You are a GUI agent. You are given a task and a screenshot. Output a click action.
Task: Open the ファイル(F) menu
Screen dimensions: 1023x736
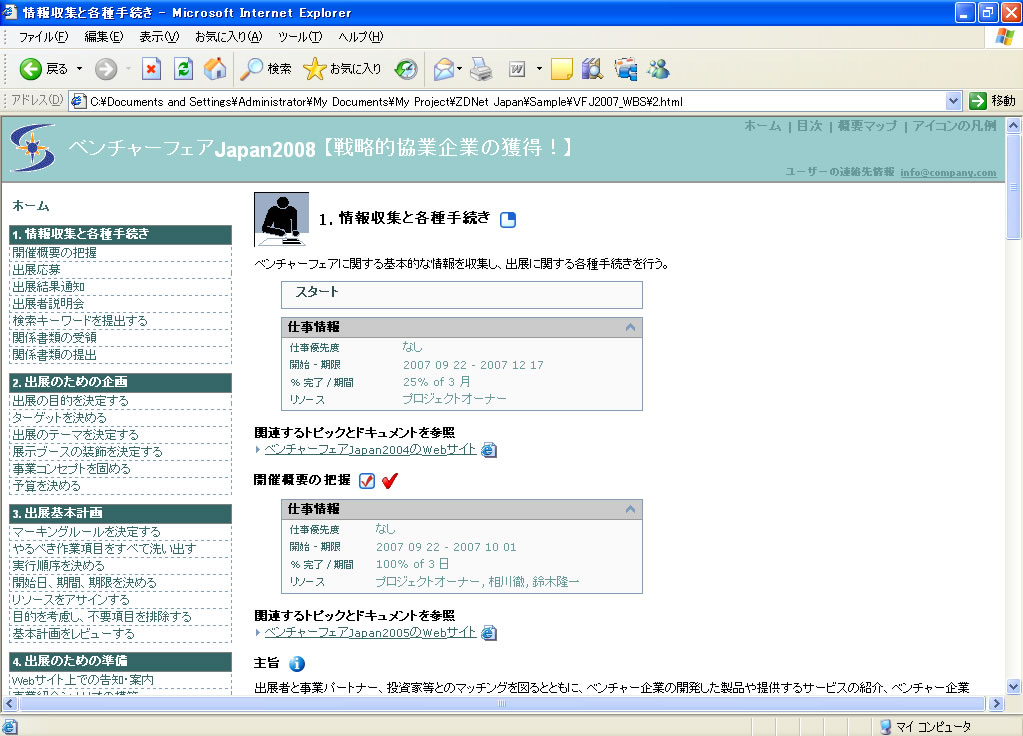(43, 37)
